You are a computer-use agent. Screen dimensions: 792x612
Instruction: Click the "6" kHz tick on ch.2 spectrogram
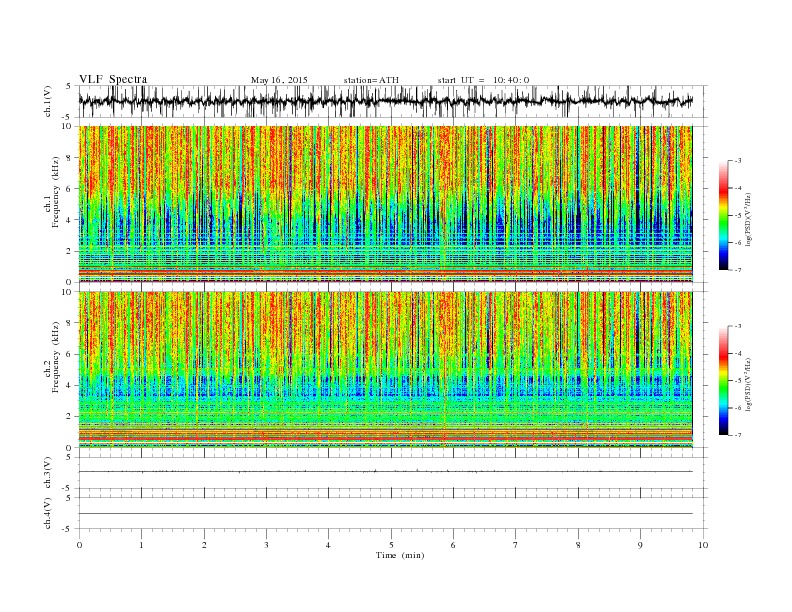click(70, 354)
